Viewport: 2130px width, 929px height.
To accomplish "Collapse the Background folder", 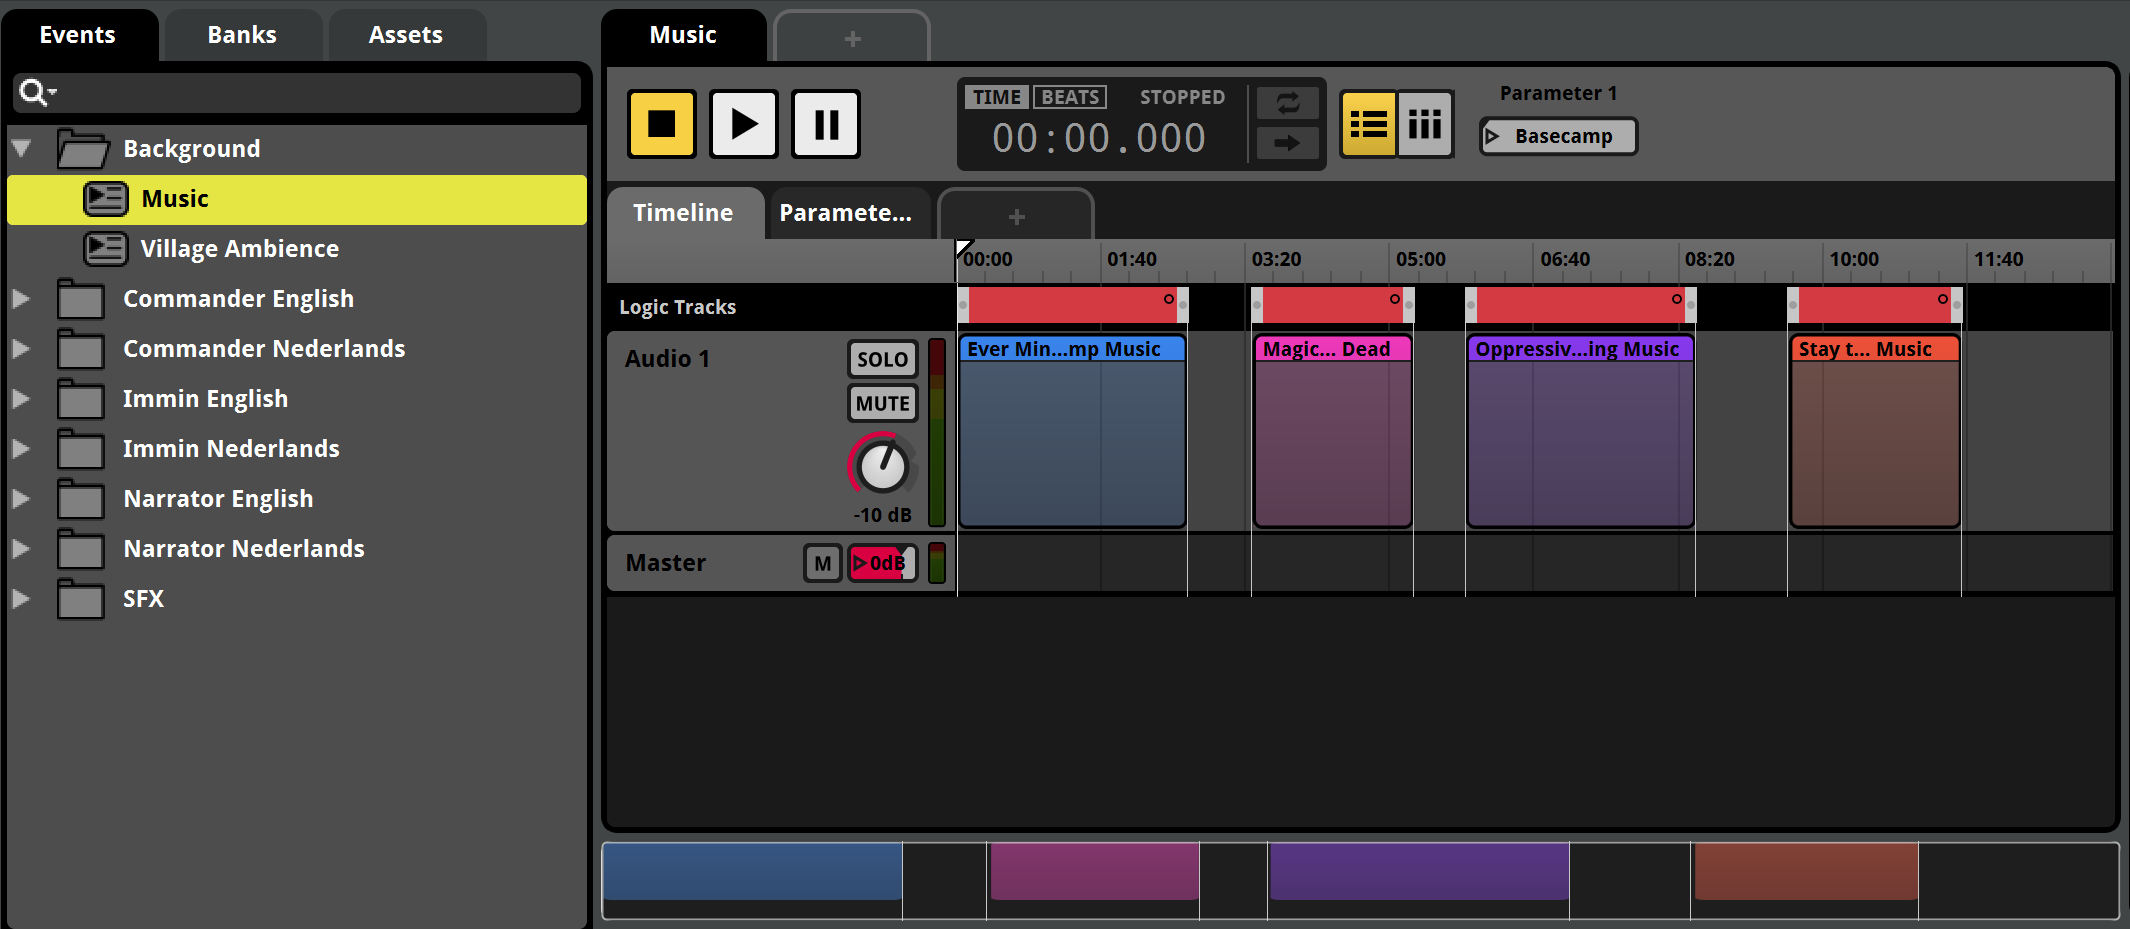I will [21, 148].
